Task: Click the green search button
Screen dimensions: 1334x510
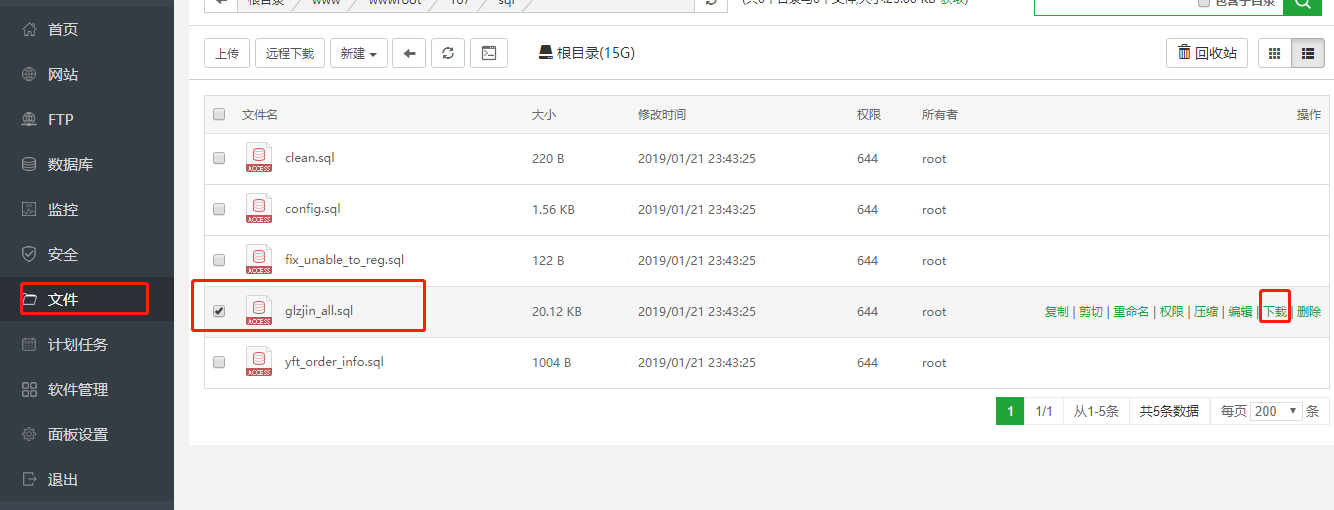Action: pyautogui.click(x=1303, y=3)
